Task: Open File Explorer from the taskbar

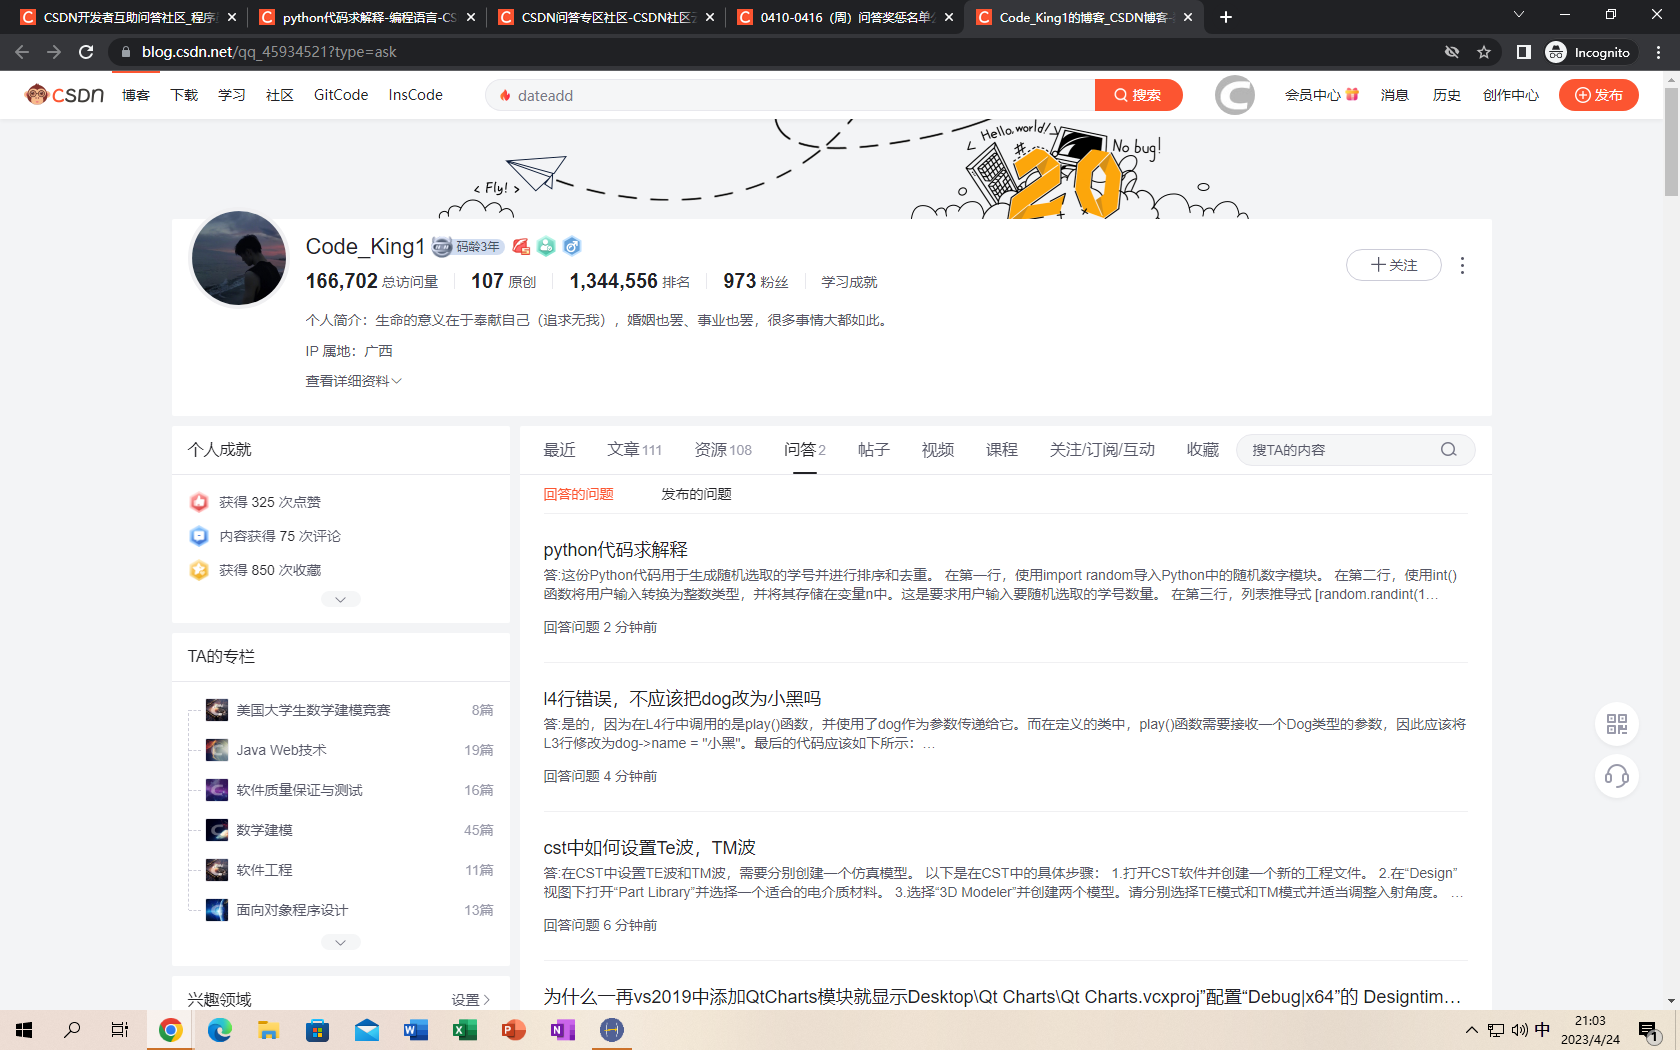Action: tap(269, 1030)
